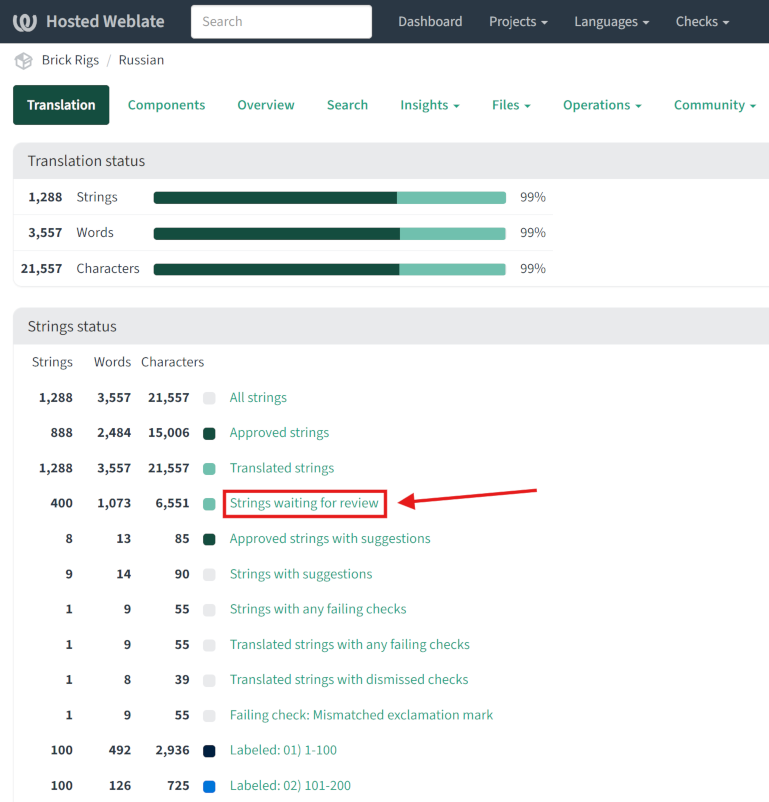Image resolution: width=769 pixels, height=802 pixels.
Task: Click the grey swatch beside All strings
Action: 209,398
